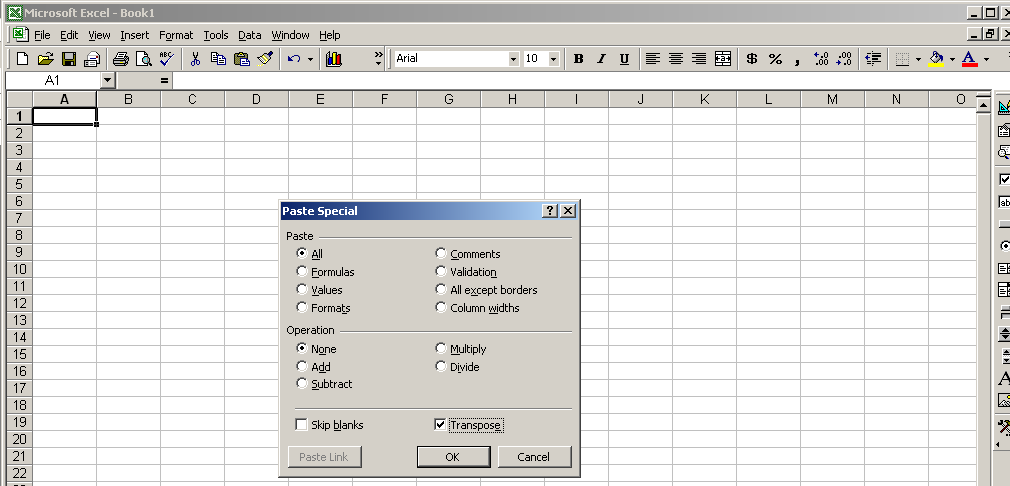This screenshot has width=1010, height=486.
Task: Enable the Skip blanks checkbox
Action: click(x=301, y=425)
